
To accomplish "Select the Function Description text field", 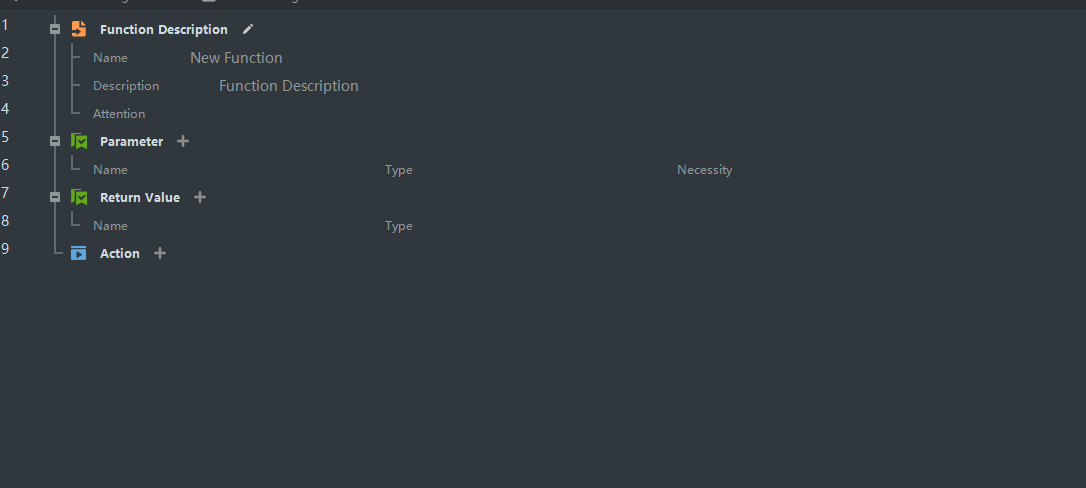I will [x=289, y=86].
